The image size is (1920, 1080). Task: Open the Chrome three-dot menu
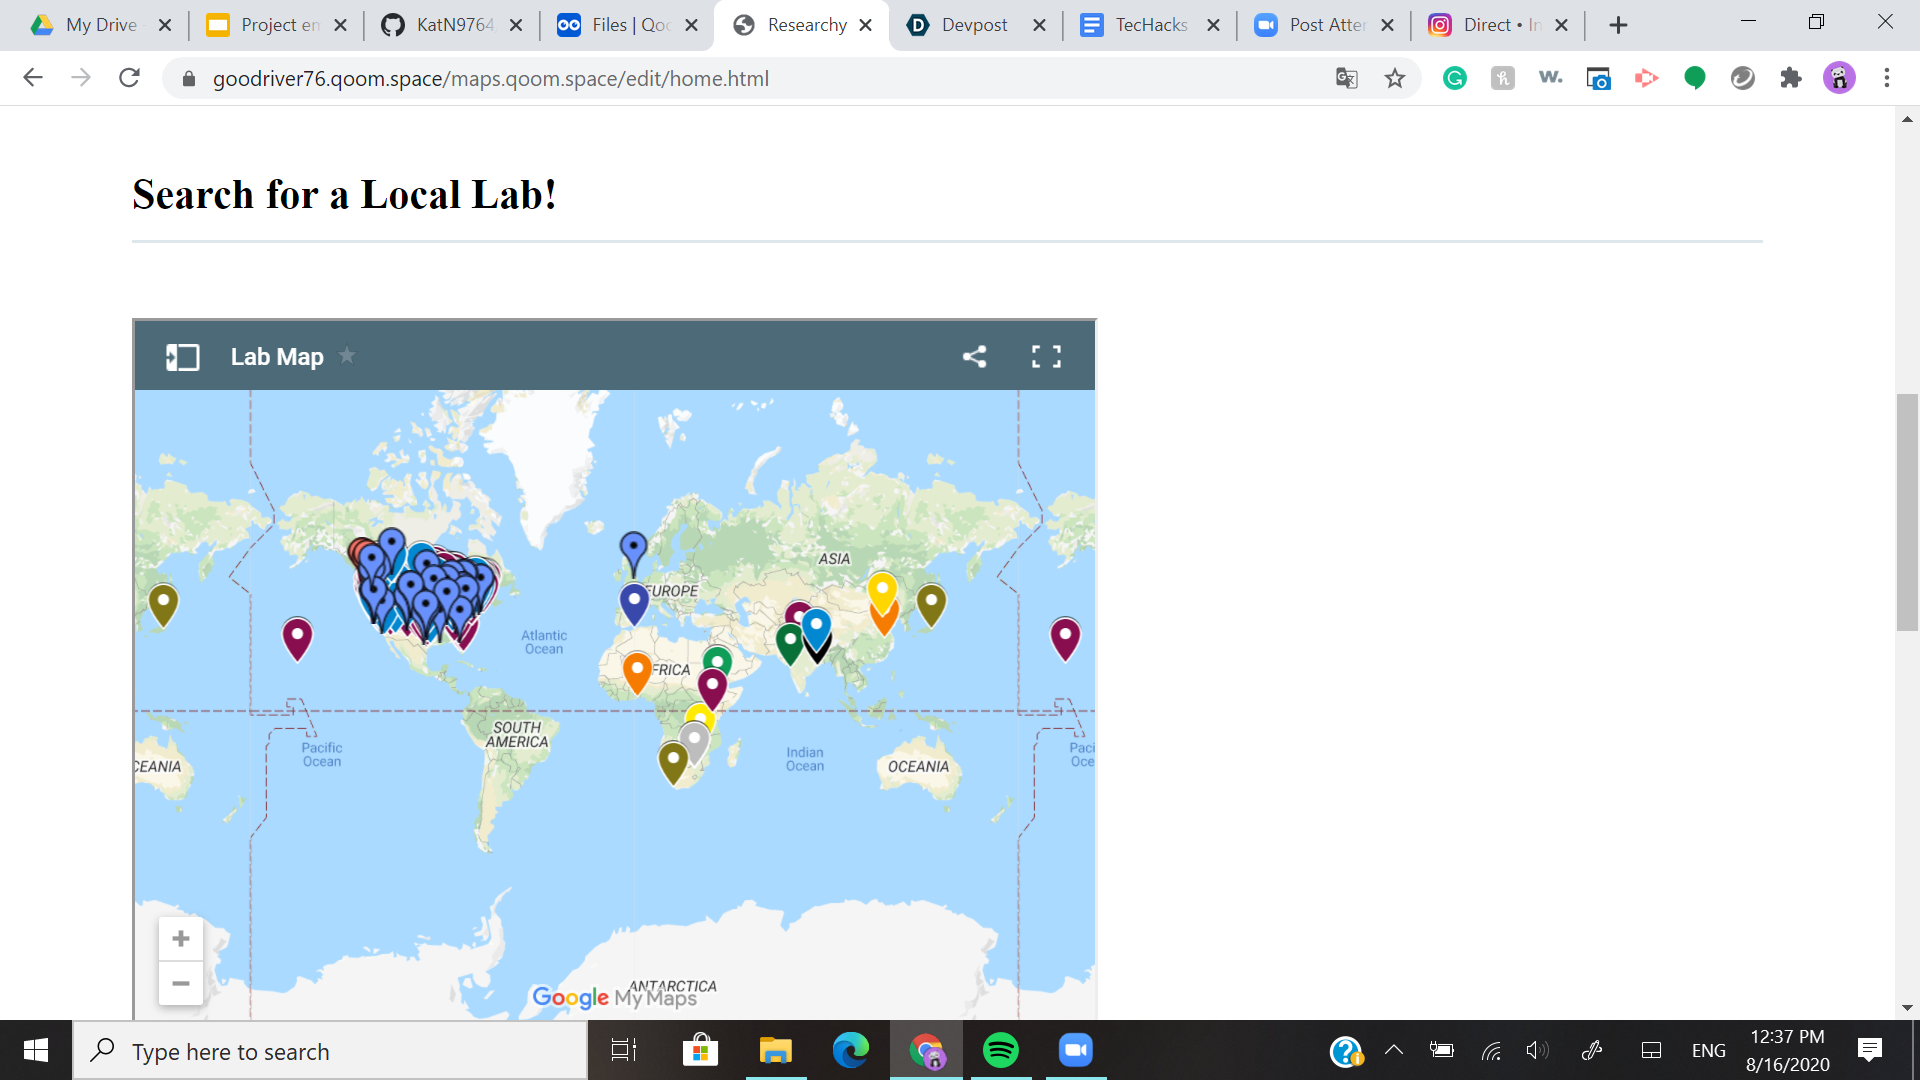1887,78
